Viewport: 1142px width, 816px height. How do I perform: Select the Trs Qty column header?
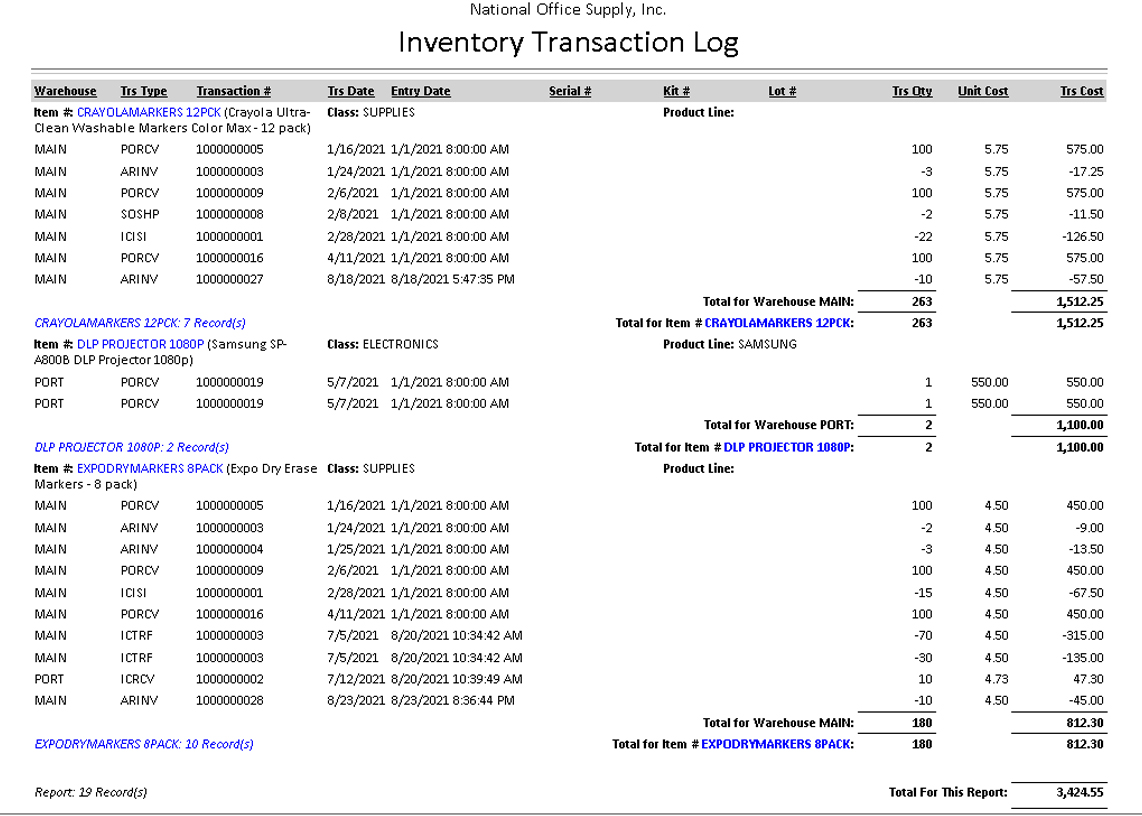[x=911, y=91]
